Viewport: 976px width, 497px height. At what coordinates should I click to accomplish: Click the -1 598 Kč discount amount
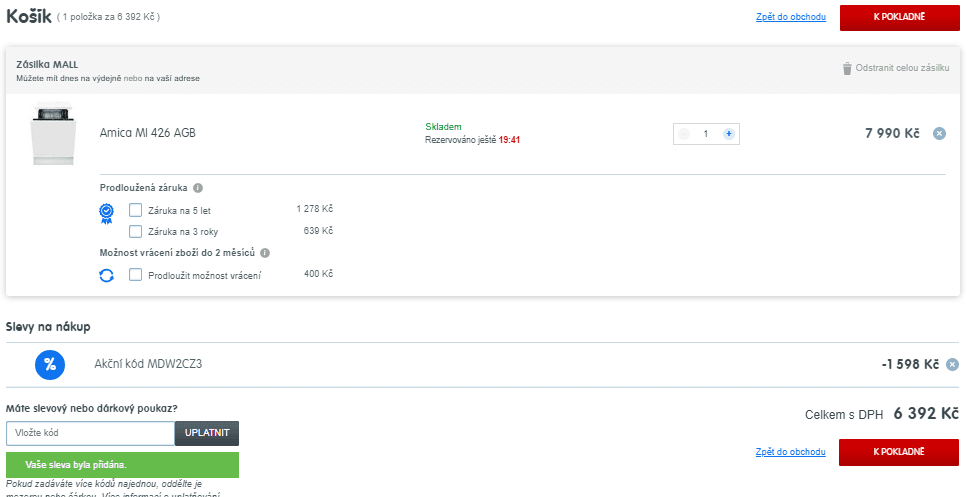910,364
